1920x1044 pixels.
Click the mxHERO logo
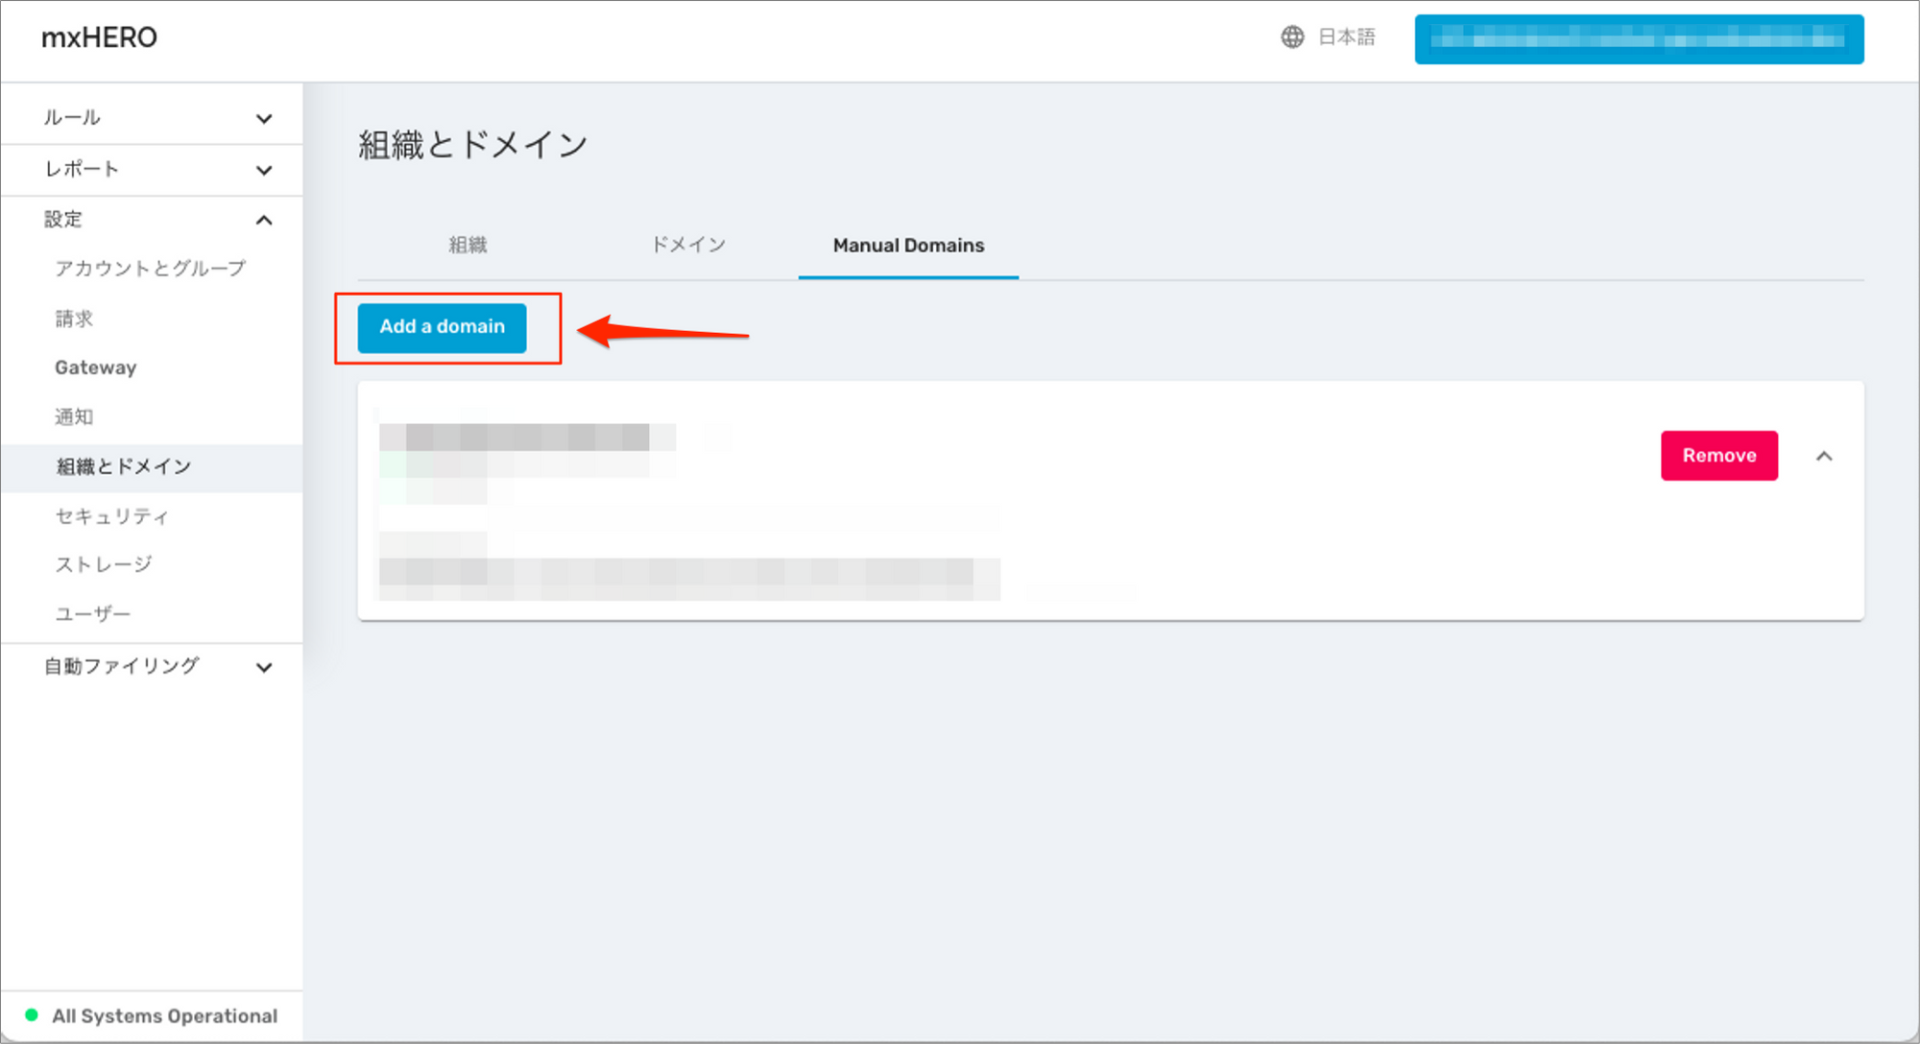(99, 38)
